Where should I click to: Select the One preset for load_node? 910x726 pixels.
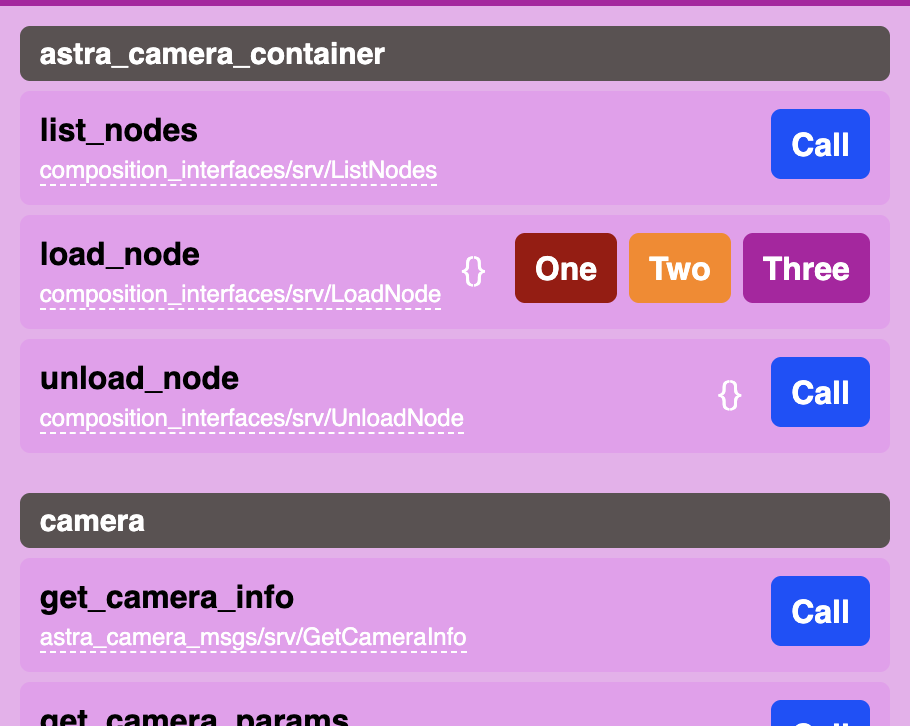point(565,268)
